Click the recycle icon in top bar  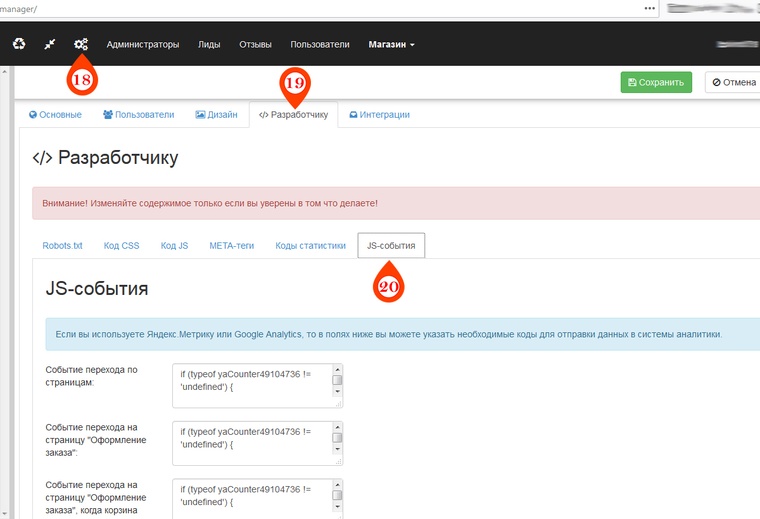pos(19,44)
